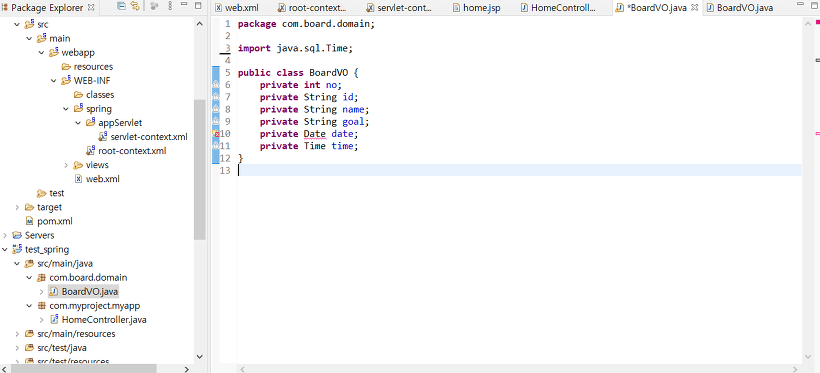Screen dimensions: 820x373
Task: Click the test_spring project icon
Action: [17, 250]
